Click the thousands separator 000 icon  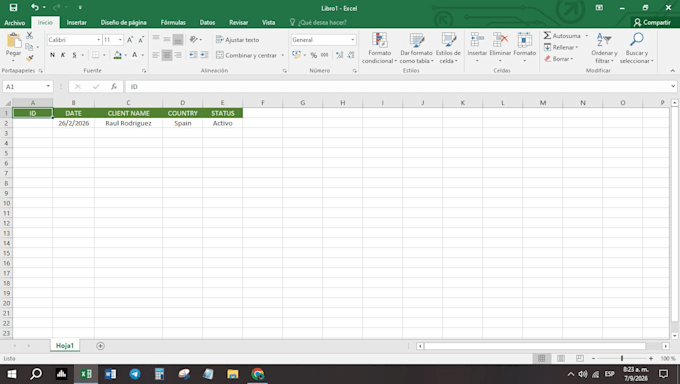click(324, 55)
